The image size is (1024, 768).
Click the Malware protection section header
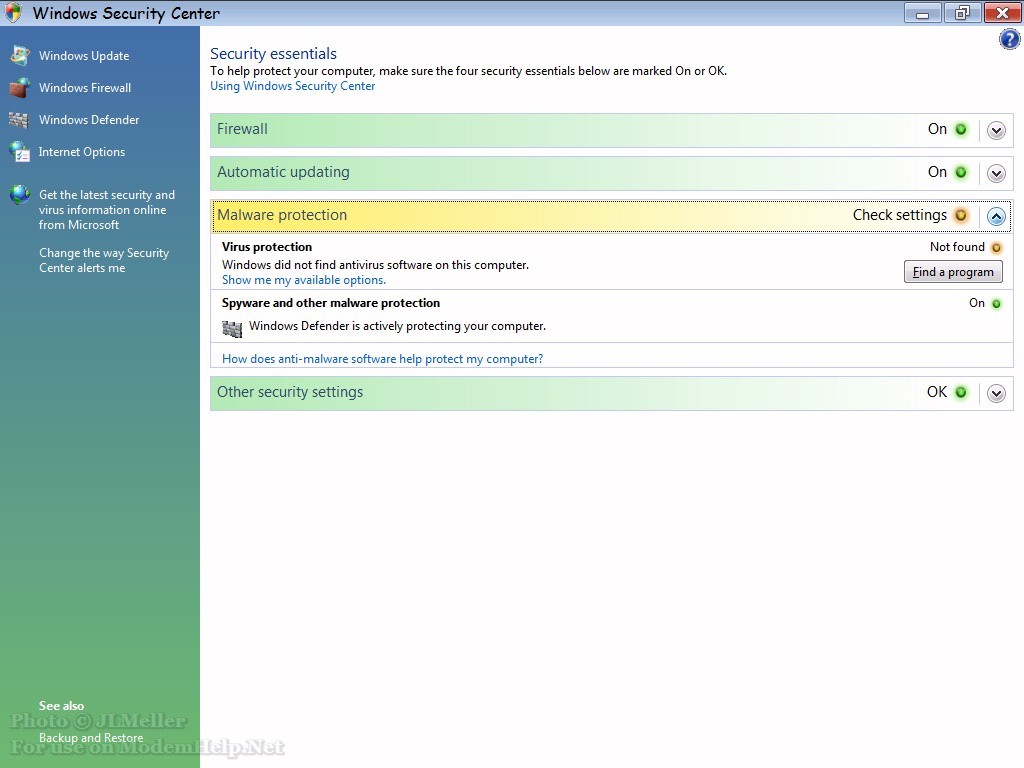[x=611, y=216]
